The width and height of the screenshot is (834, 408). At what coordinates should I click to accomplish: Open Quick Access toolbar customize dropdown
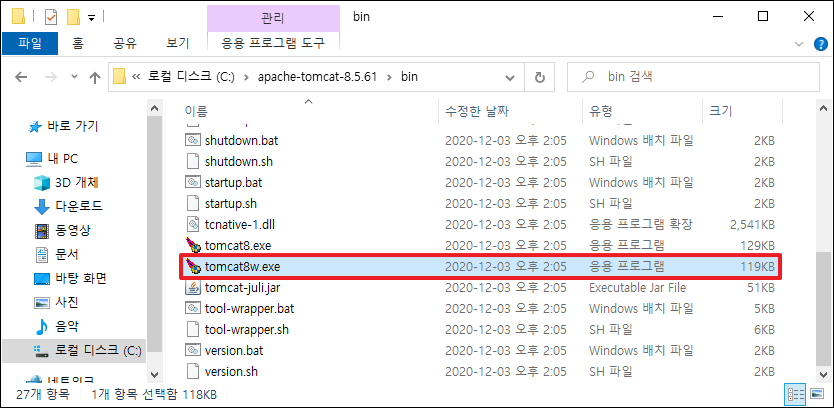tap(91, 18)
